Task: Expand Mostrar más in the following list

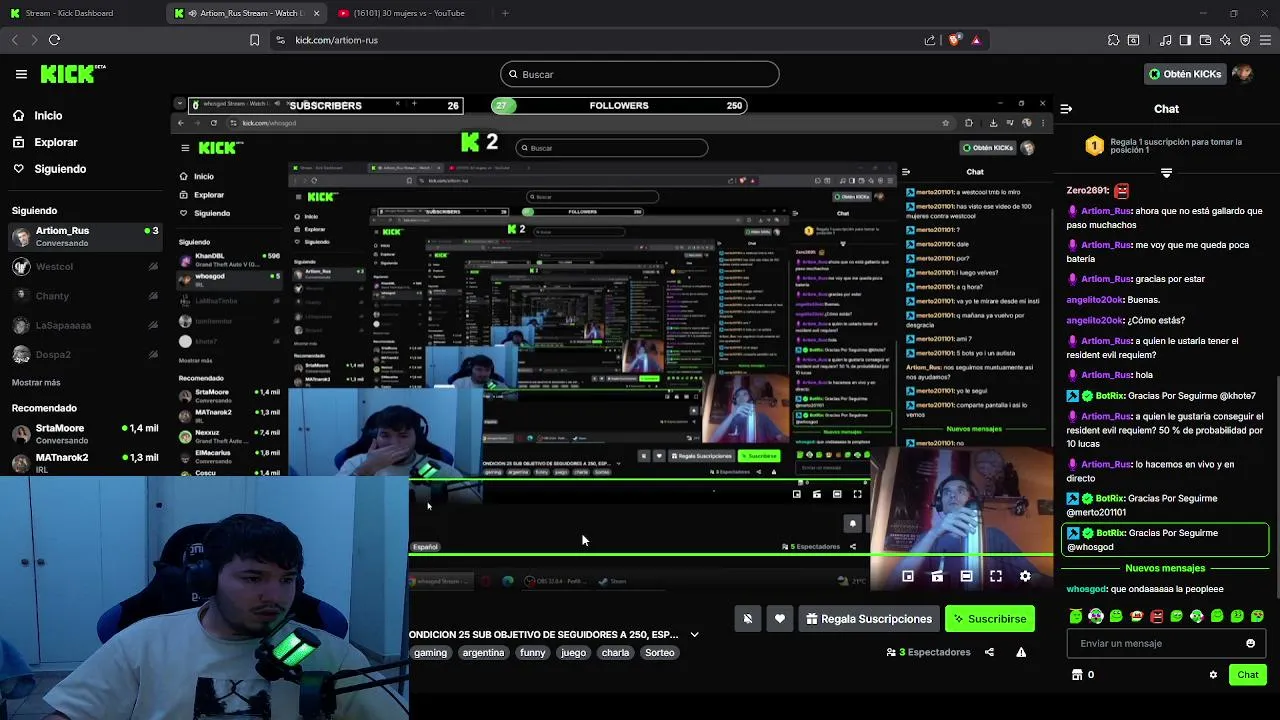Action: pyautogui.click(x=36, y=382)
